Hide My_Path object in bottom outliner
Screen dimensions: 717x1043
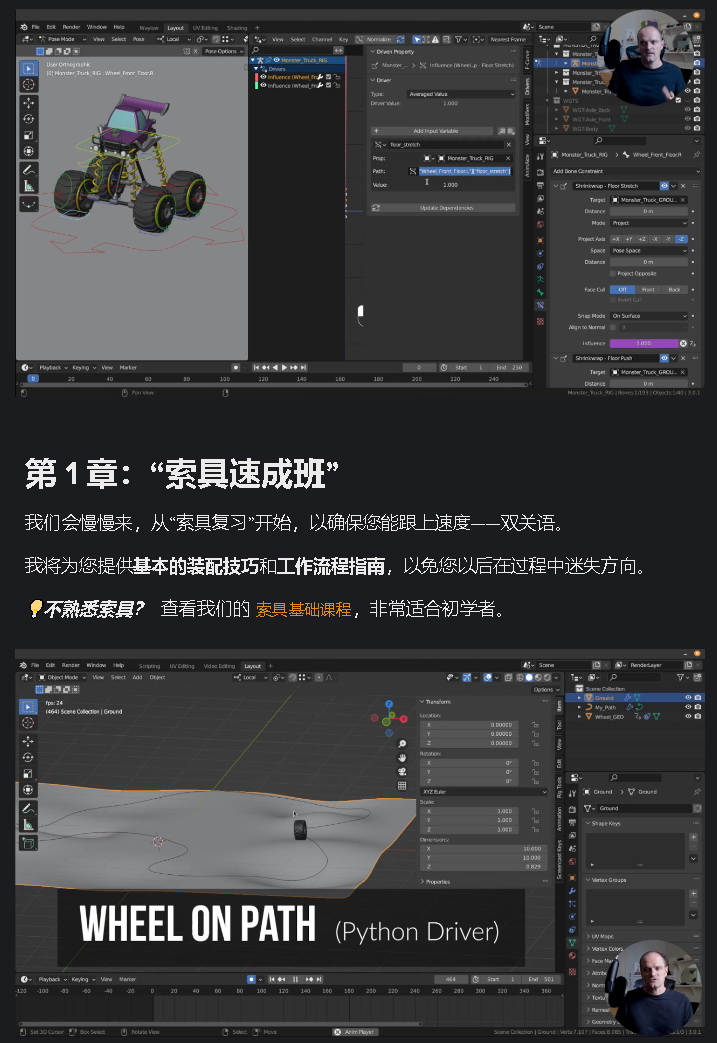click(x=688, y=707)
